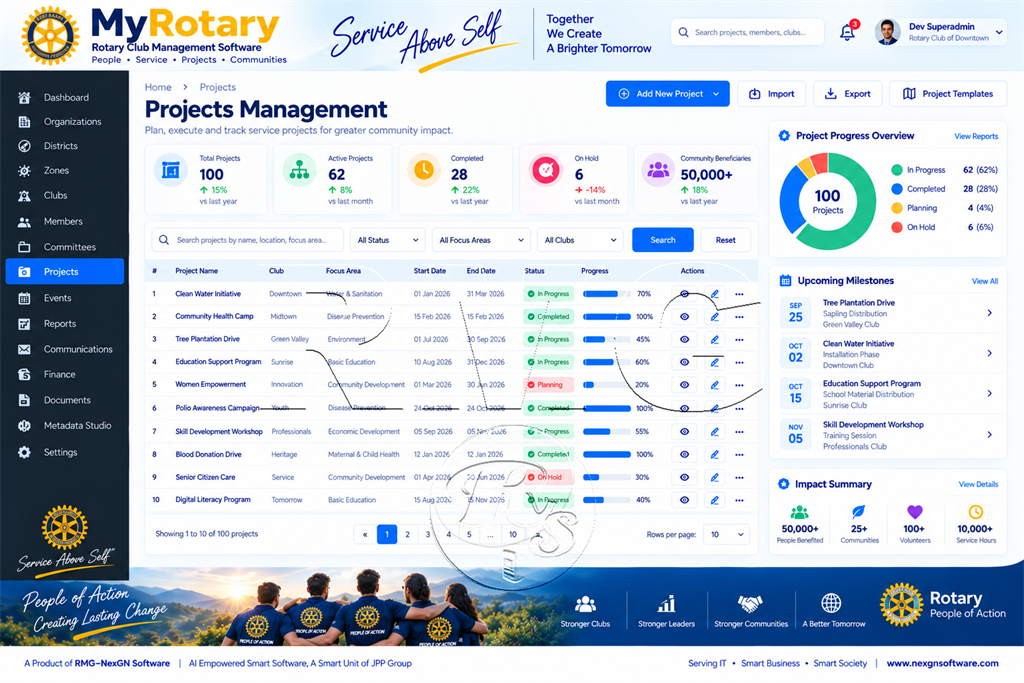This screenshot has width=1024, height=683.
Task: Edit the Digital Literacy Program project
Action: click(714, 500)
